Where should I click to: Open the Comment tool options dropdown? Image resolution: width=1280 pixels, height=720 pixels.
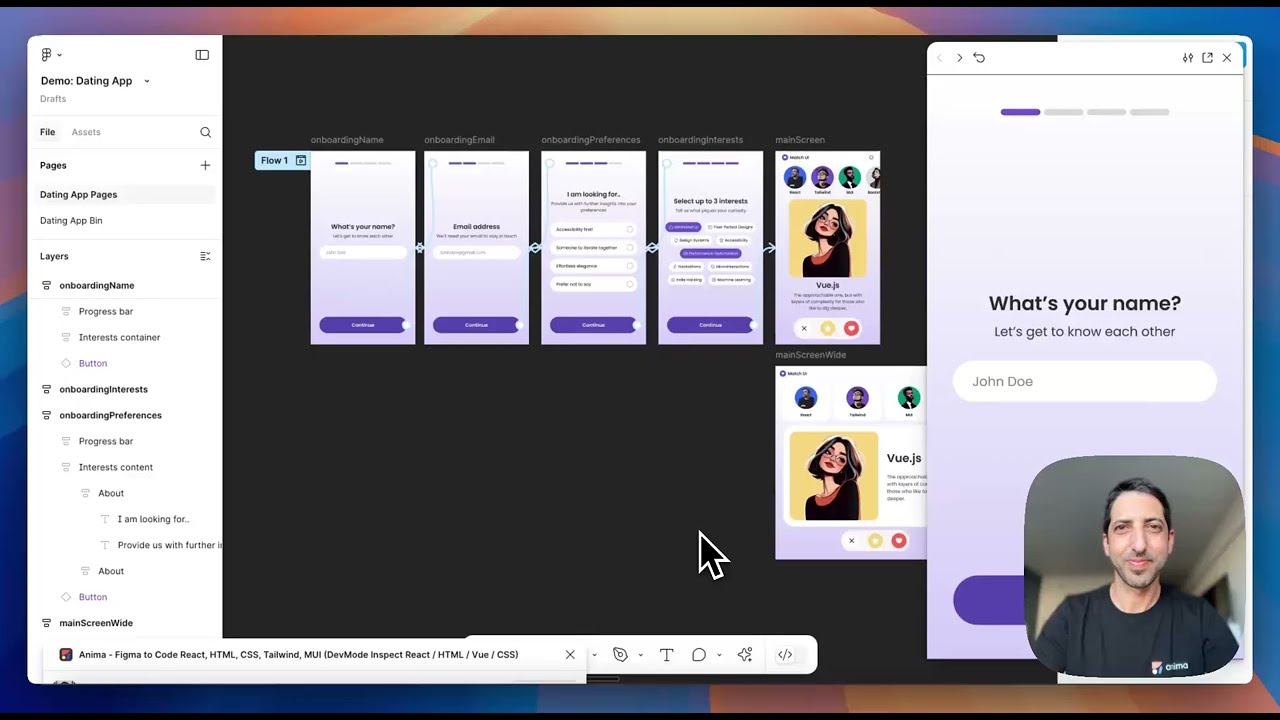719,656
